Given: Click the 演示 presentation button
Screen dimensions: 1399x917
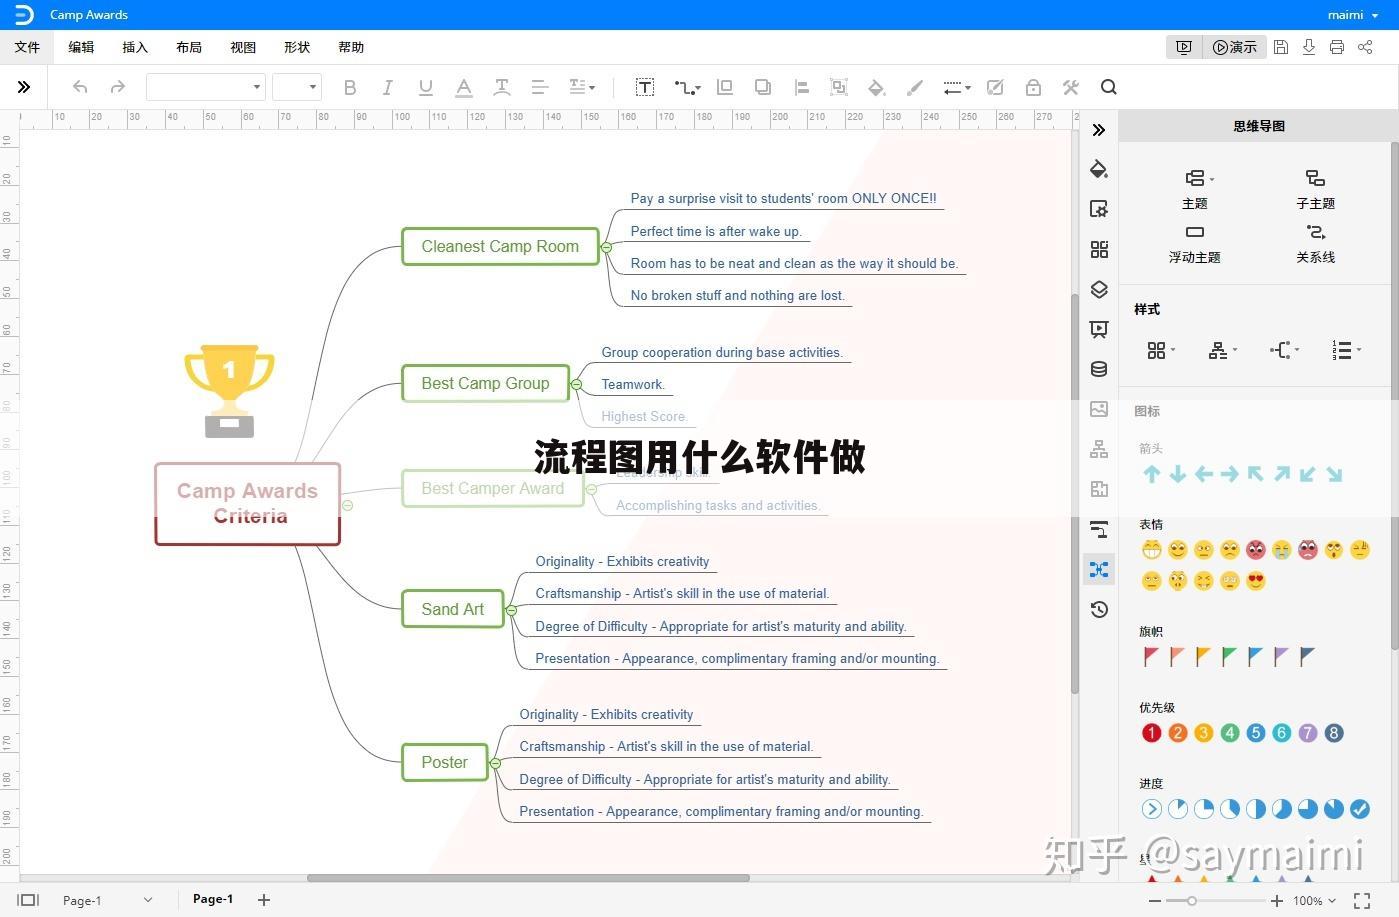Looking at the screenshot, I should click(1235, 47).
